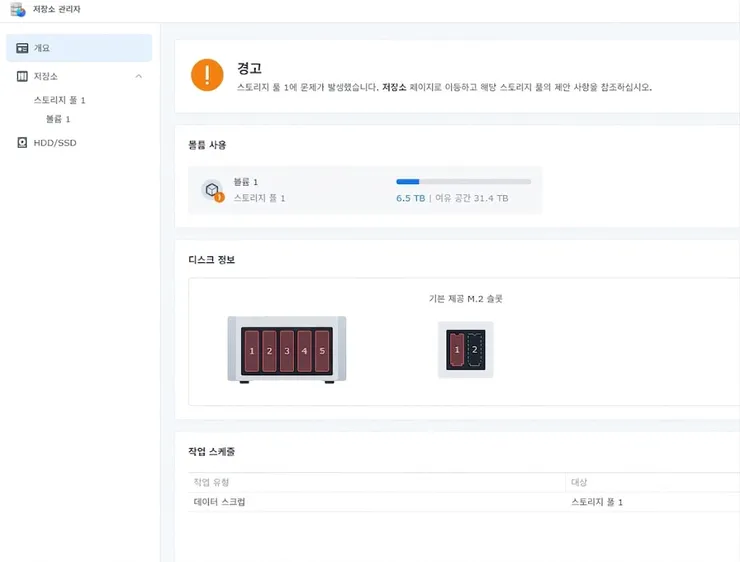The width and height of the screenshot is (740, 562).
Task: Select drive bay 5 on the NAS diagram
Action: click(322, 351)
